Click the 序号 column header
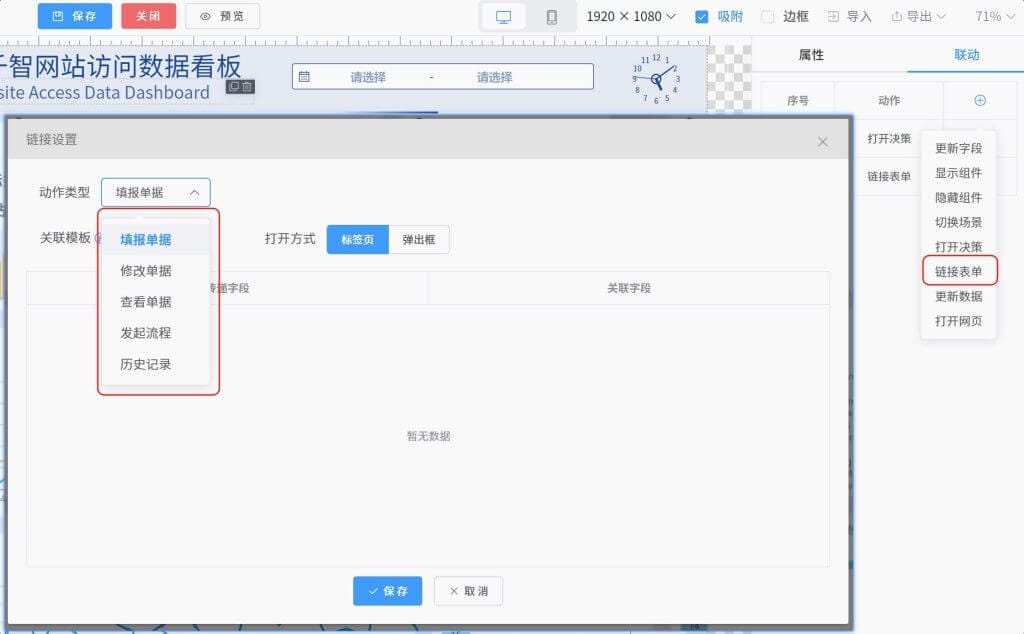 click(x=798, y=101)
